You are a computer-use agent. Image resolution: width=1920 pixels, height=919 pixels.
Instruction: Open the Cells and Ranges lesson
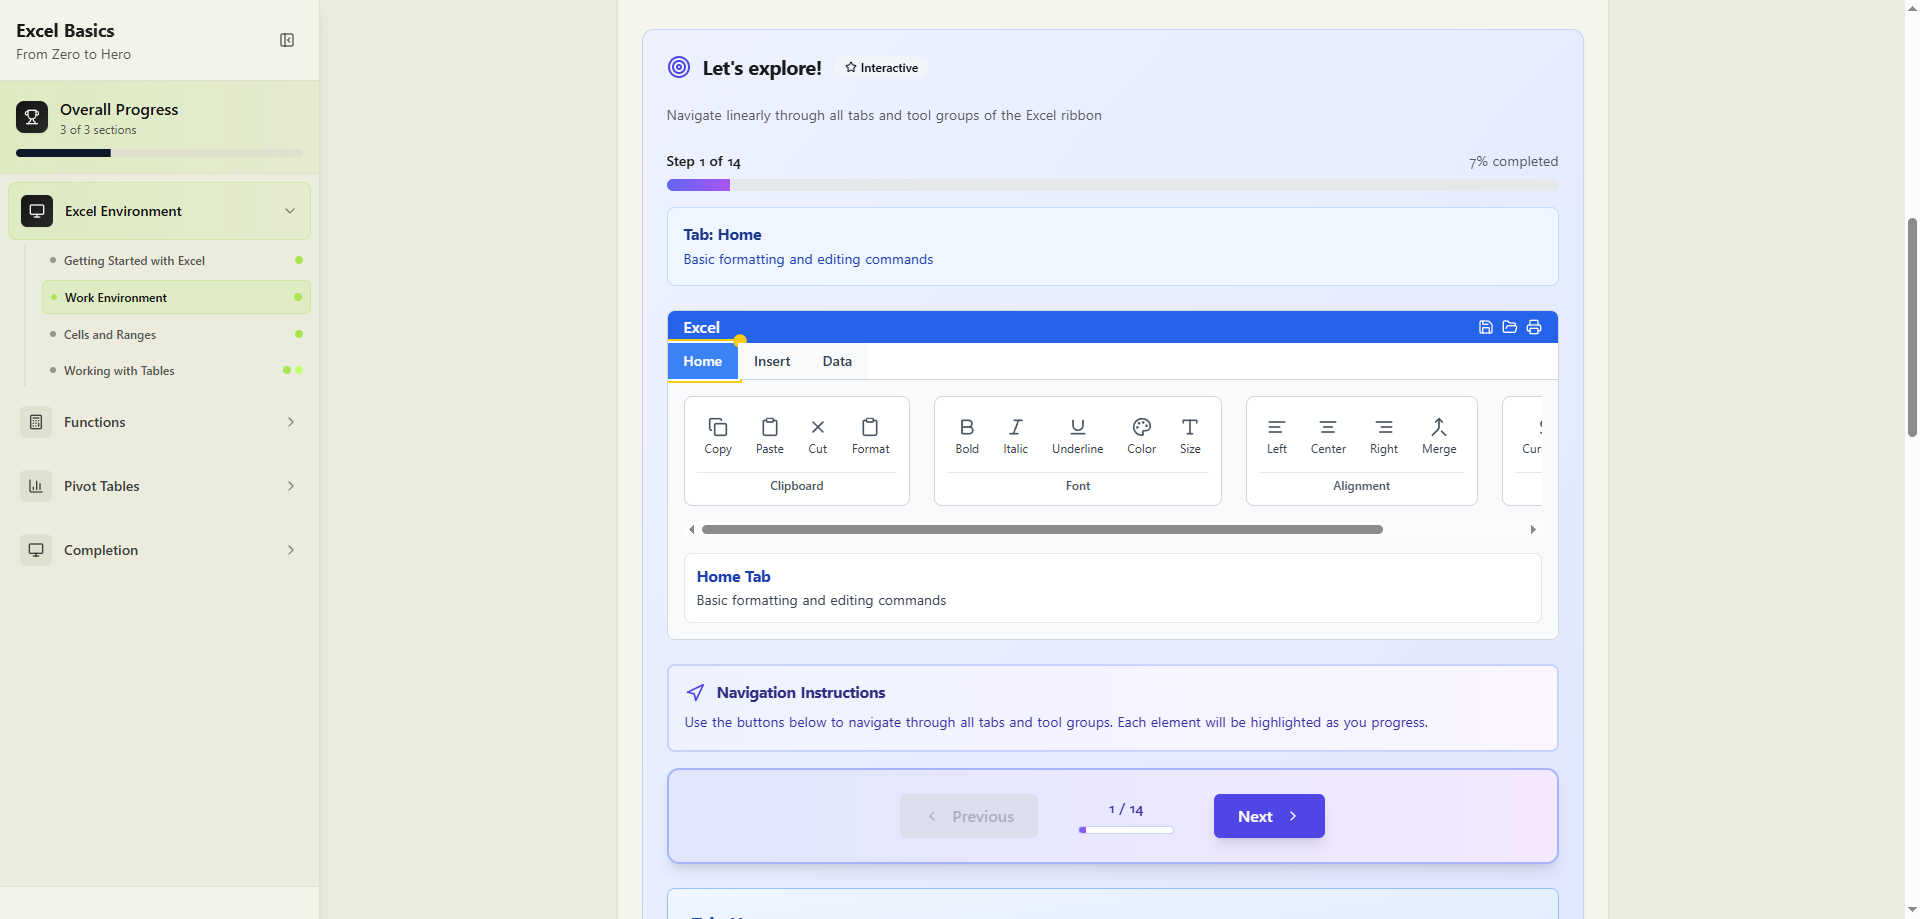[110, 335]
